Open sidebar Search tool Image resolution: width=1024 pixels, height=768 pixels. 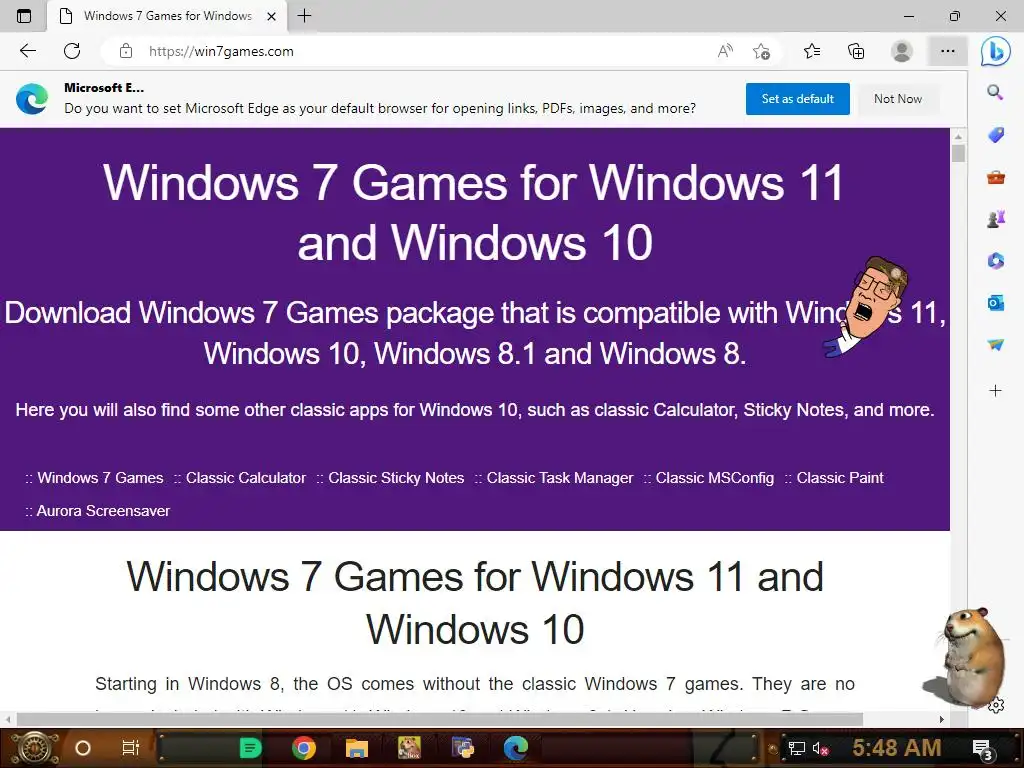995,92
